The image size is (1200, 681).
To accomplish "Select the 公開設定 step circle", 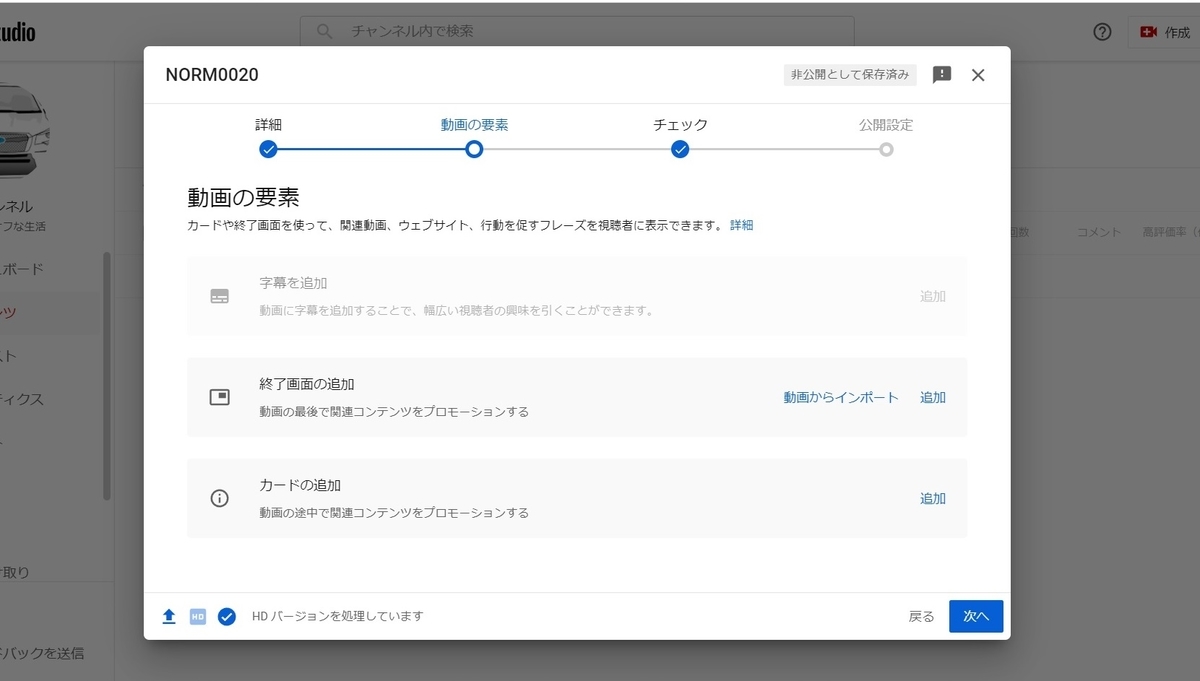I will (886, 149).
